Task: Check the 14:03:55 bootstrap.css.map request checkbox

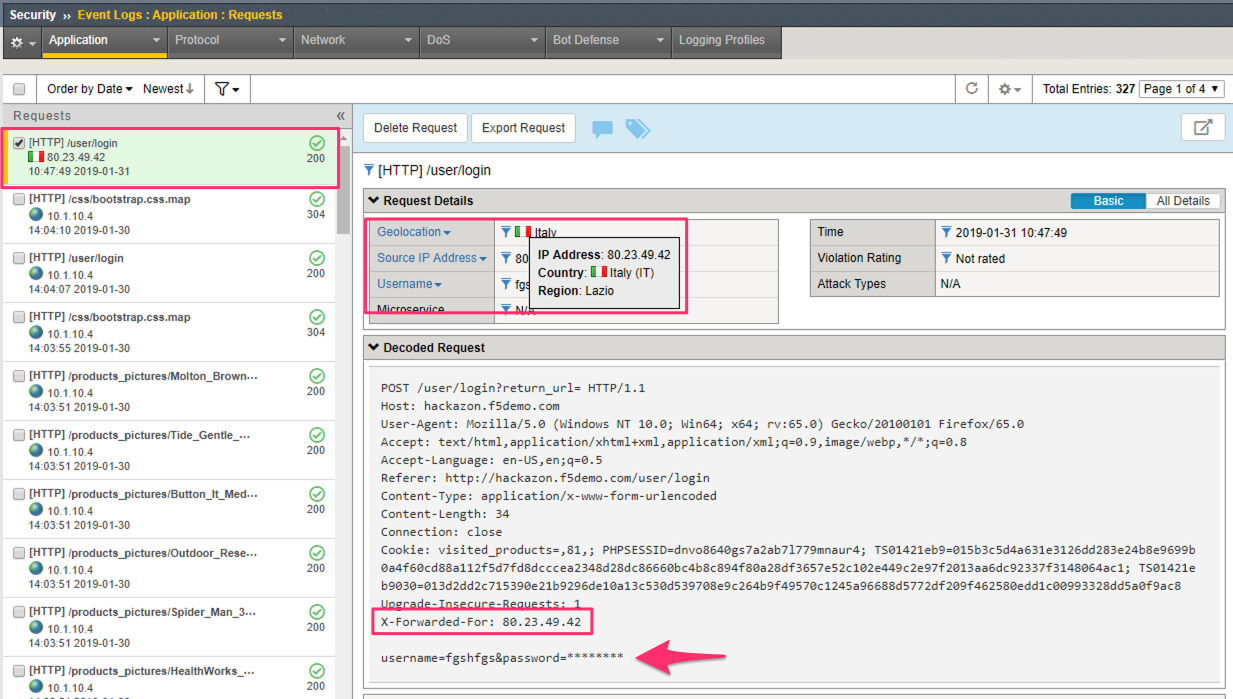Action: 19,317
